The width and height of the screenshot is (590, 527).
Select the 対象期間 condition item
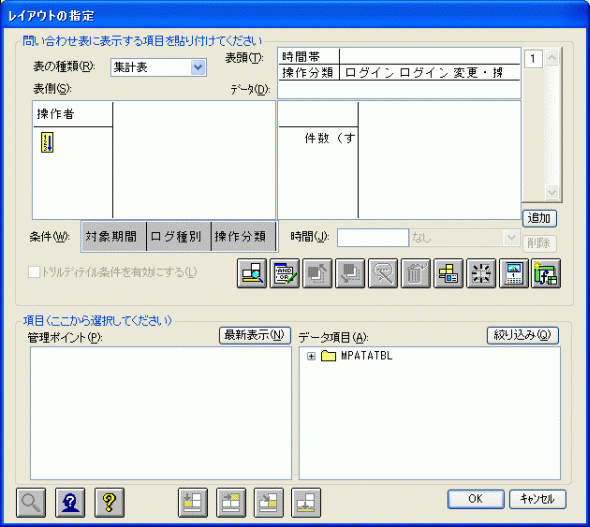pos(114,237)
